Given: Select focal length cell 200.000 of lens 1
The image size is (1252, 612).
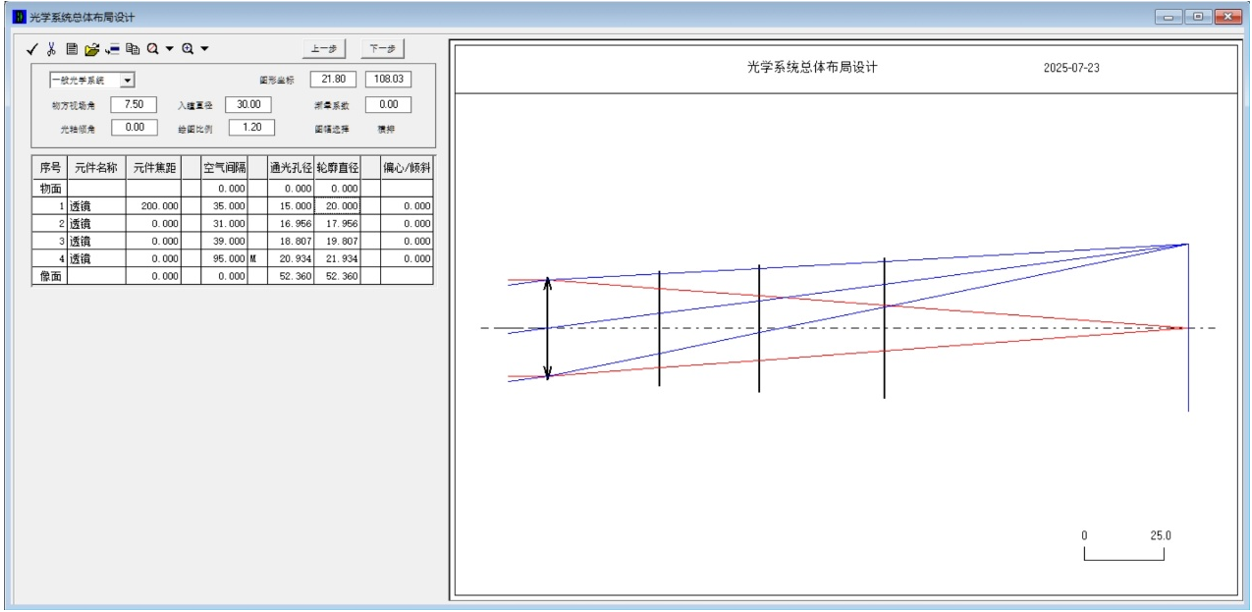Looking at the screenshot, I should coord(153,205).
